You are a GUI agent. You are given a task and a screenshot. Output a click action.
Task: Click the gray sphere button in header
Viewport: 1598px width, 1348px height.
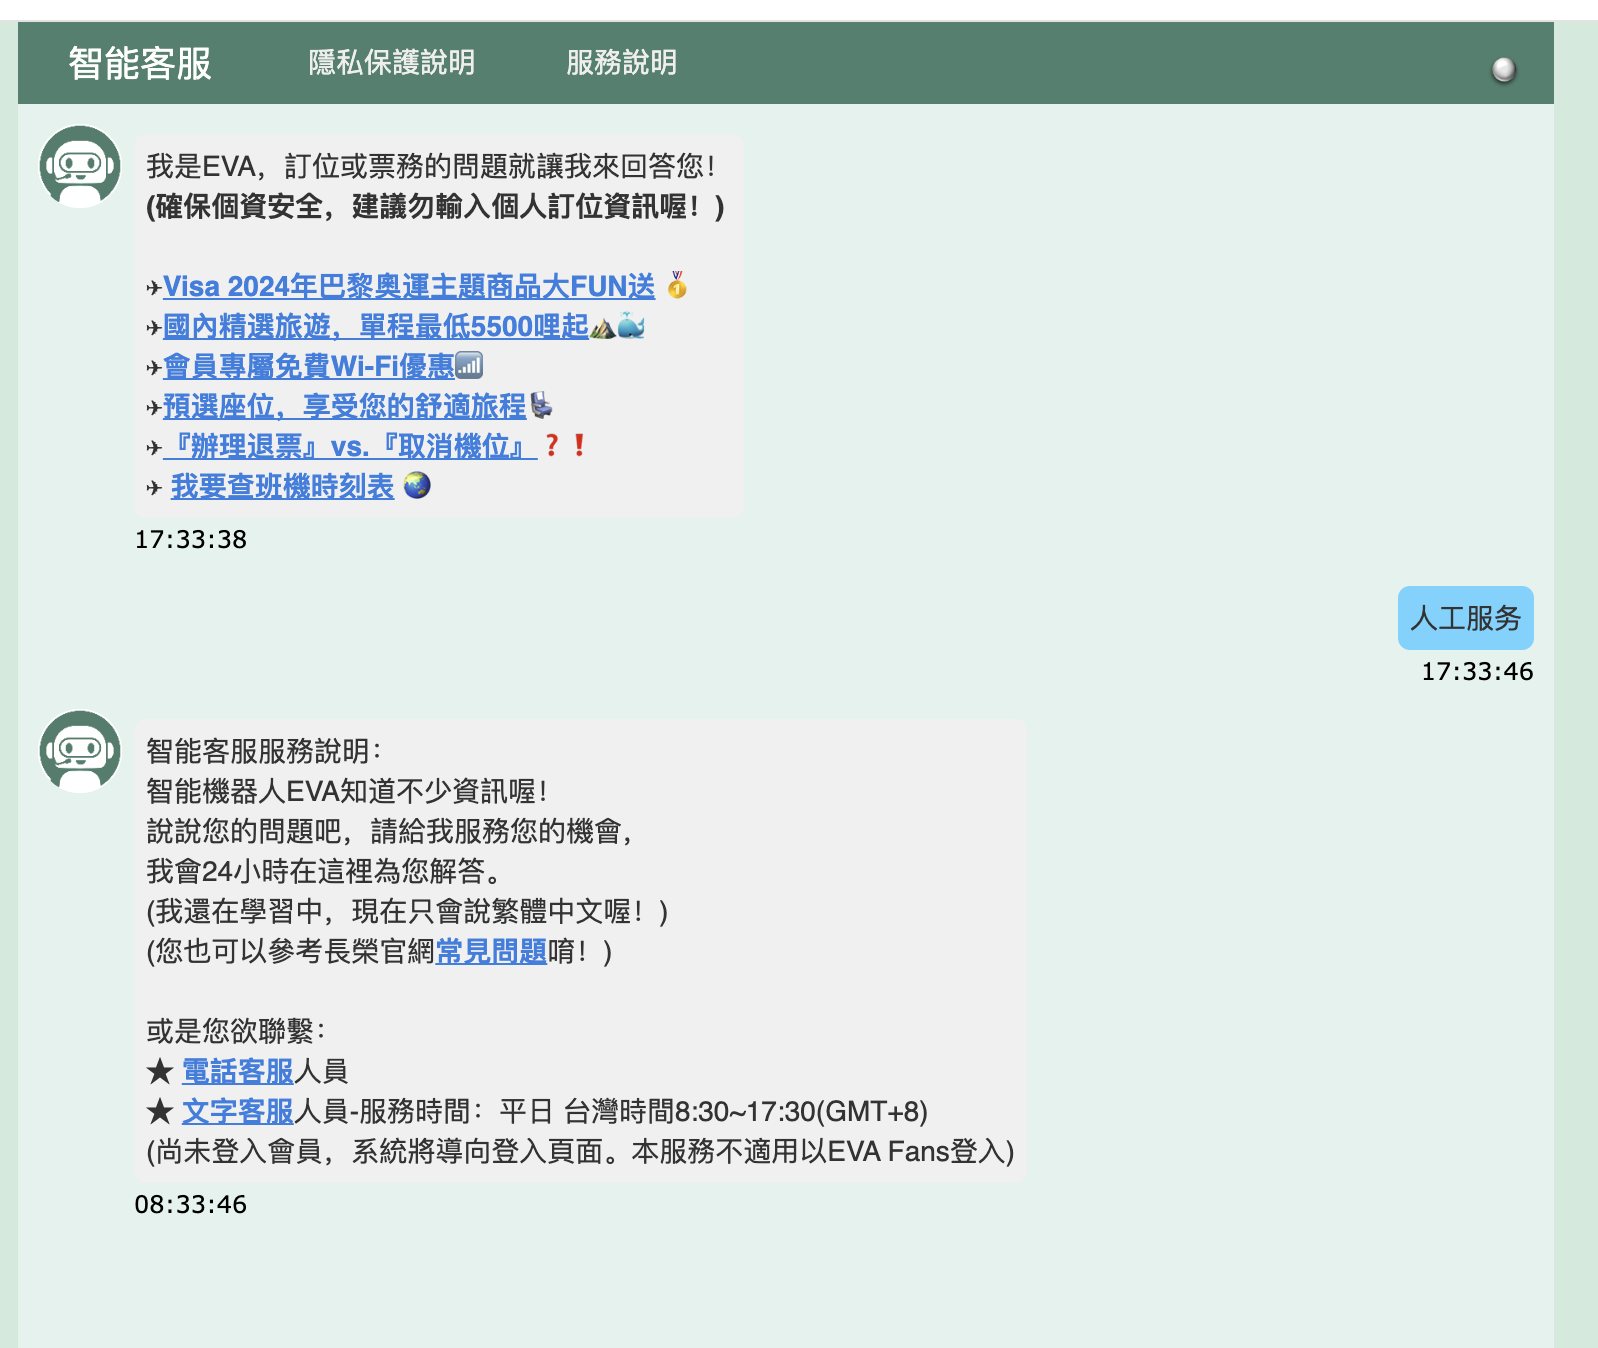[1503, 69]
